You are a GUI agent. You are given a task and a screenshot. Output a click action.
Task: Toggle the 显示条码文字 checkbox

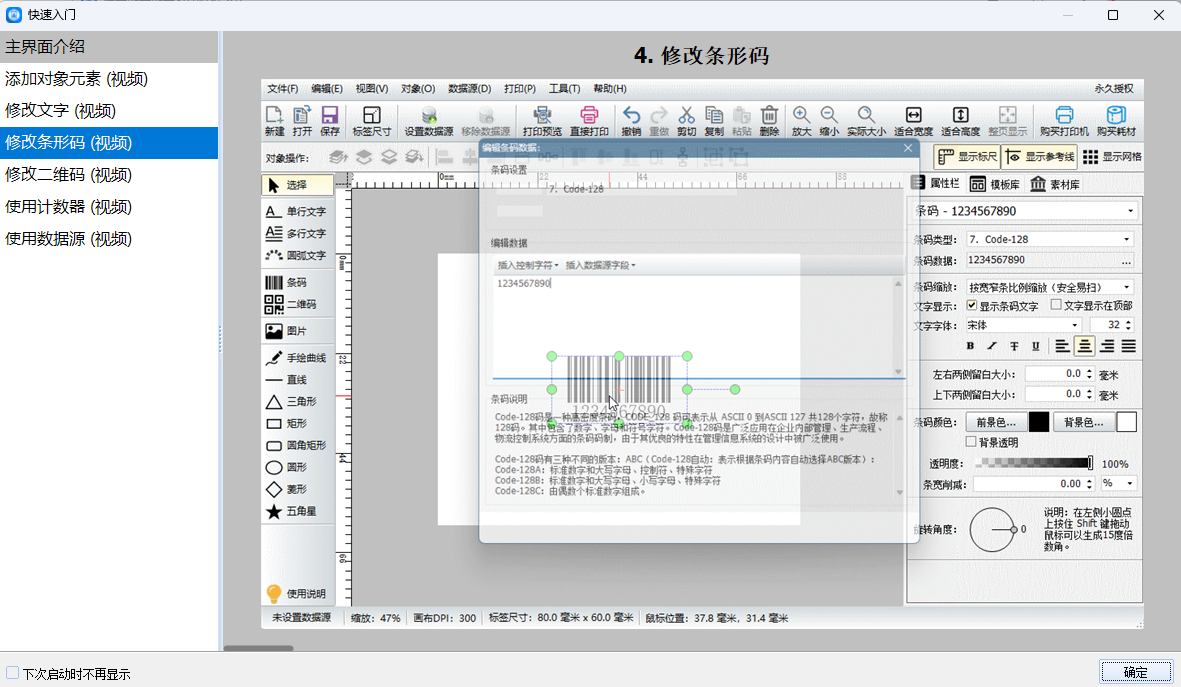[x=970, y=306]
